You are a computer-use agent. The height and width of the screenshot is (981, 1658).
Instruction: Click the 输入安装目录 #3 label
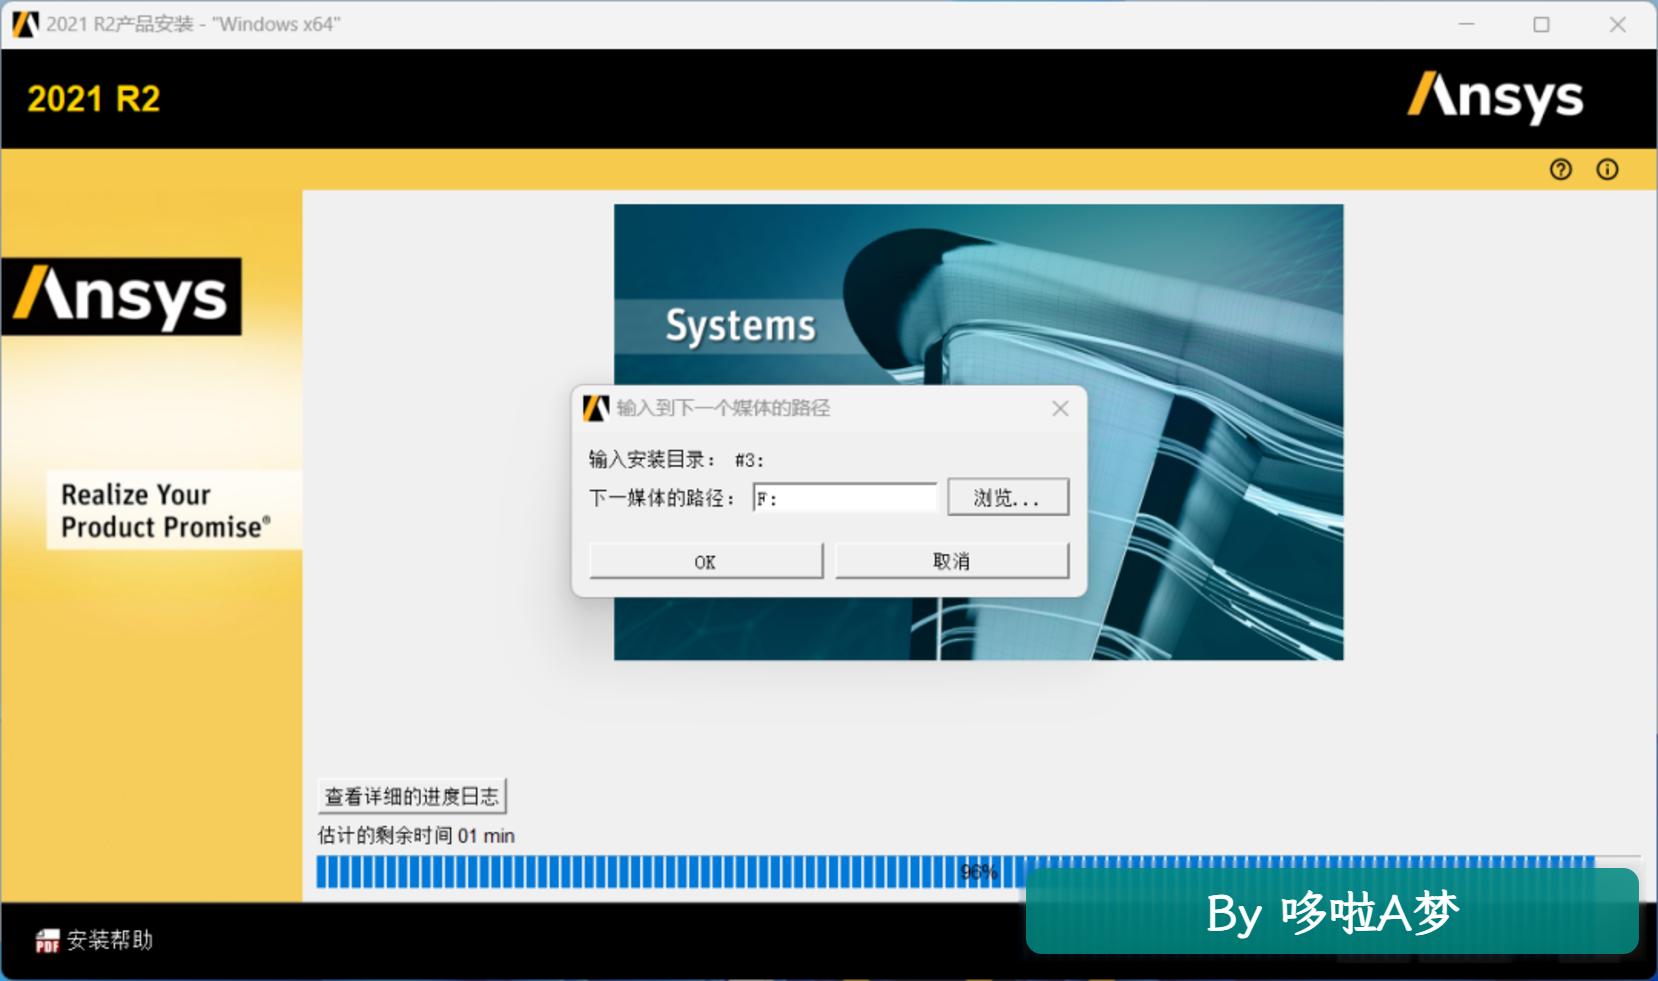[676, 460]
